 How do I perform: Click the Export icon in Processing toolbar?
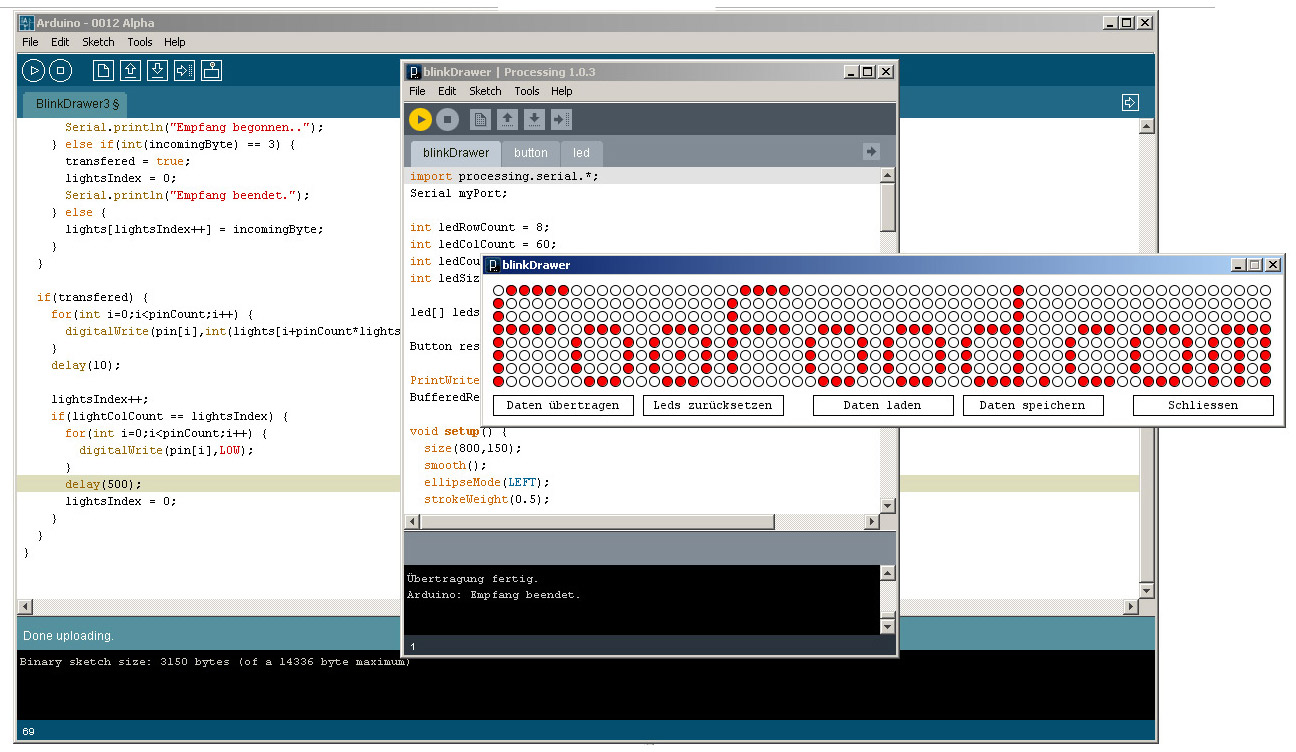(562, 120)
